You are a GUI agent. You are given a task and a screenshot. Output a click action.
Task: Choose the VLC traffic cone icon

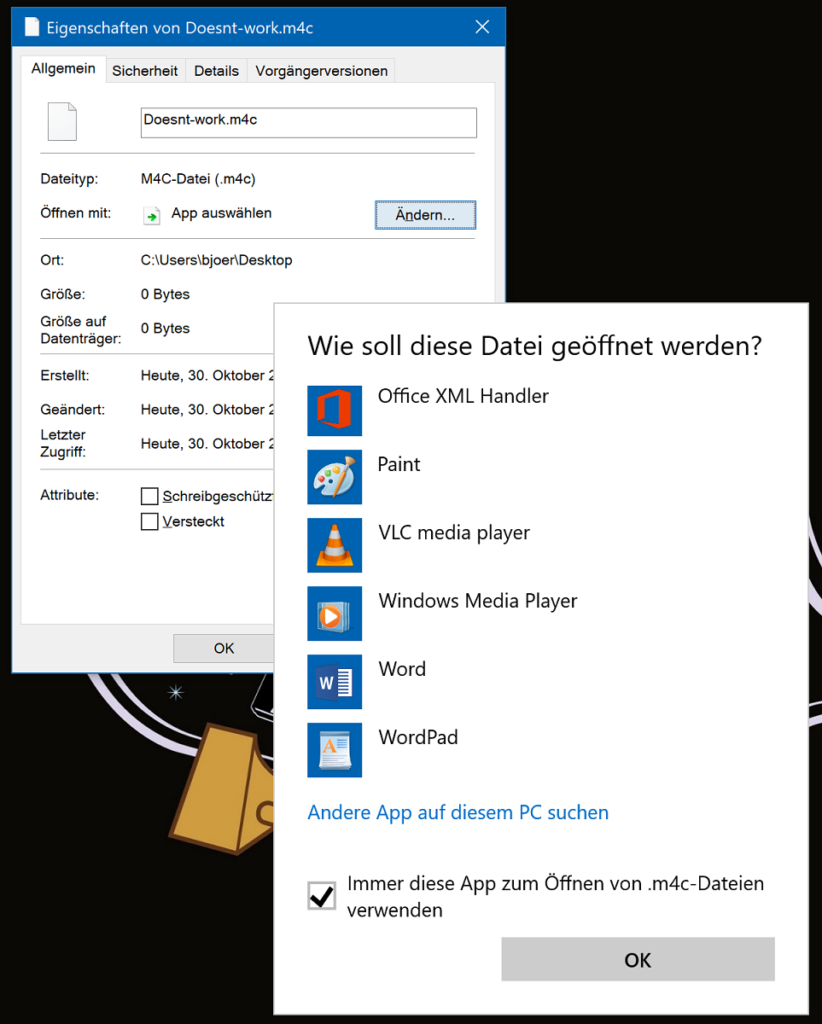click(334, 545)
